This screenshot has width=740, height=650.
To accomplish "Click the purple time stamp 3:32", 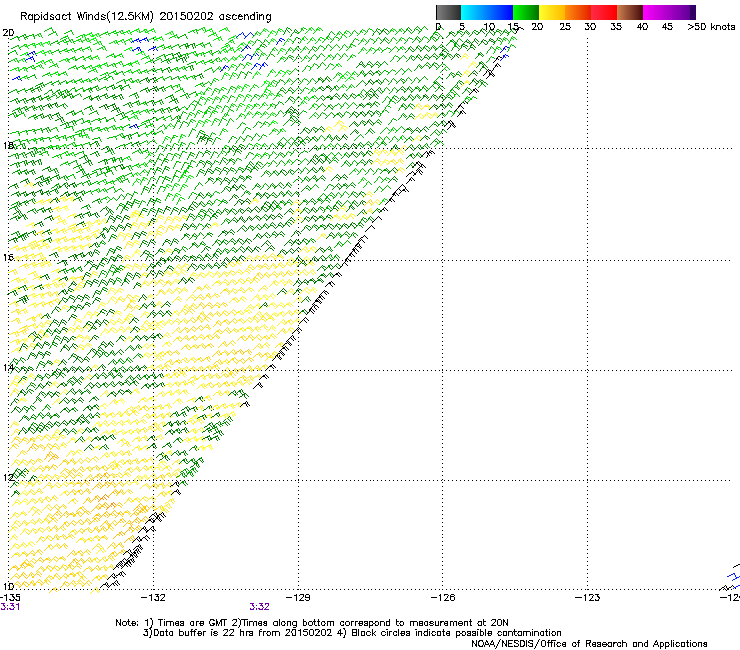I will pyautogui.click(x=260, y=607).
